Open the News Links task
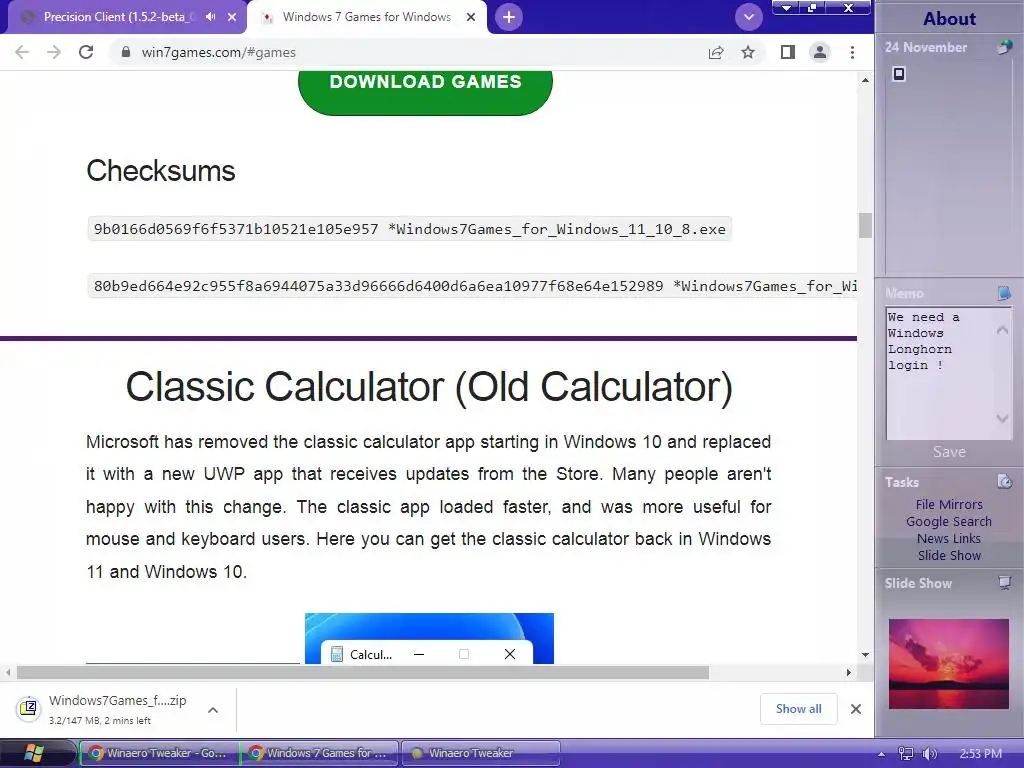 coord(949,538)
